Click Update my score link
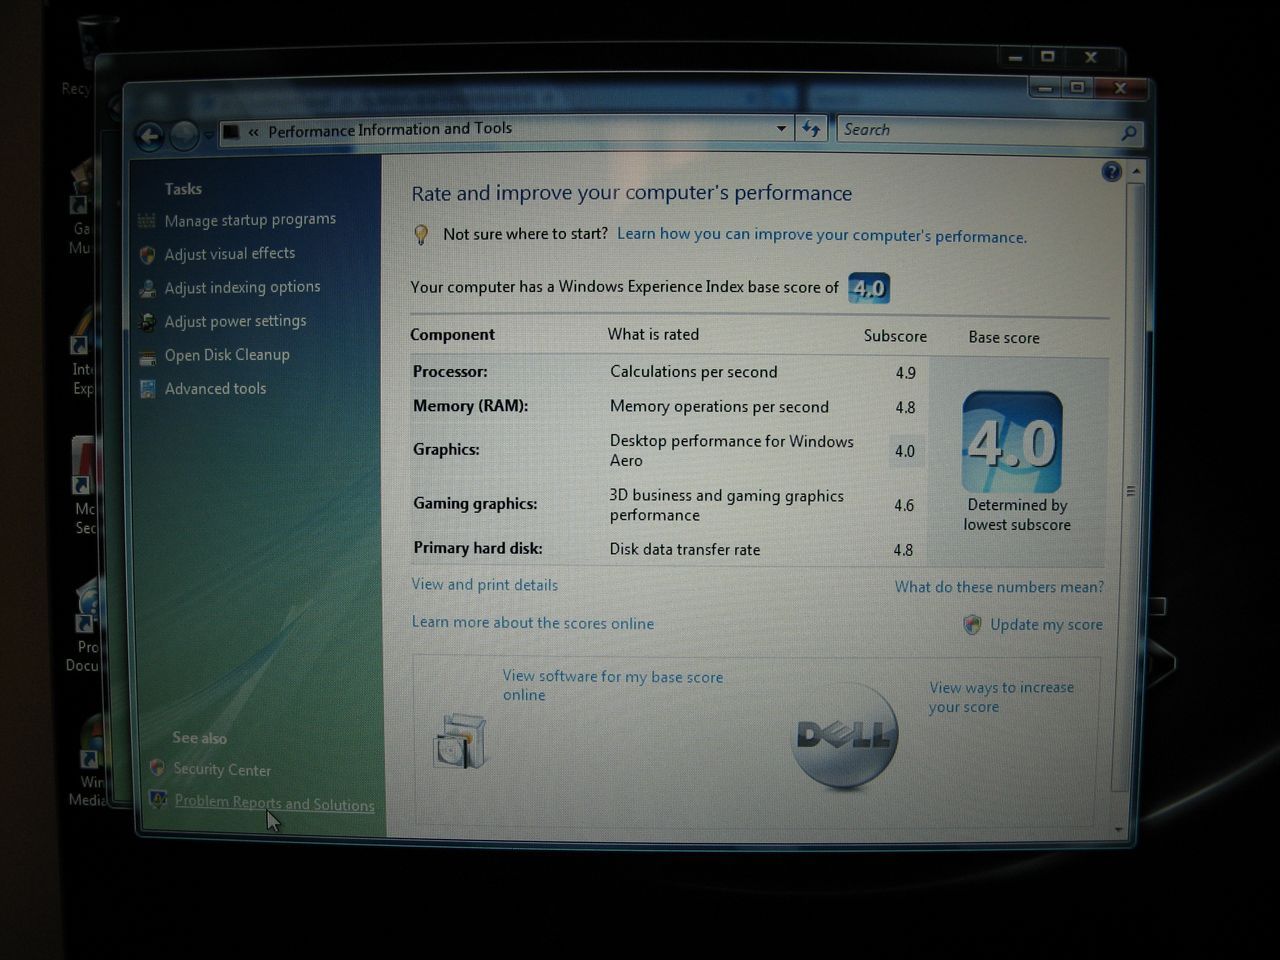This screenshot has height=960, width=1280. point(1046,625)
